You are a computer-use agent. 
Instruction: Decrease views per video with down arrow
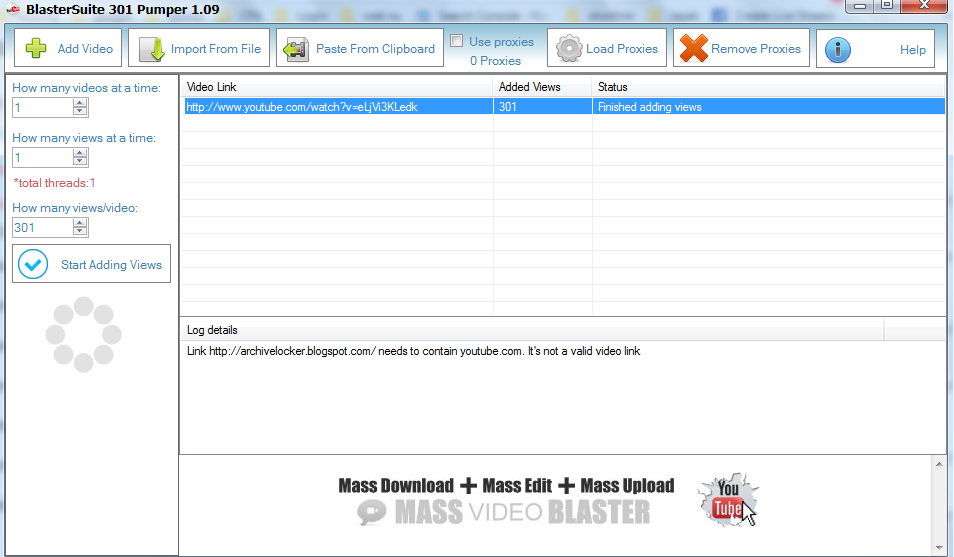click(x=80, y=231)
